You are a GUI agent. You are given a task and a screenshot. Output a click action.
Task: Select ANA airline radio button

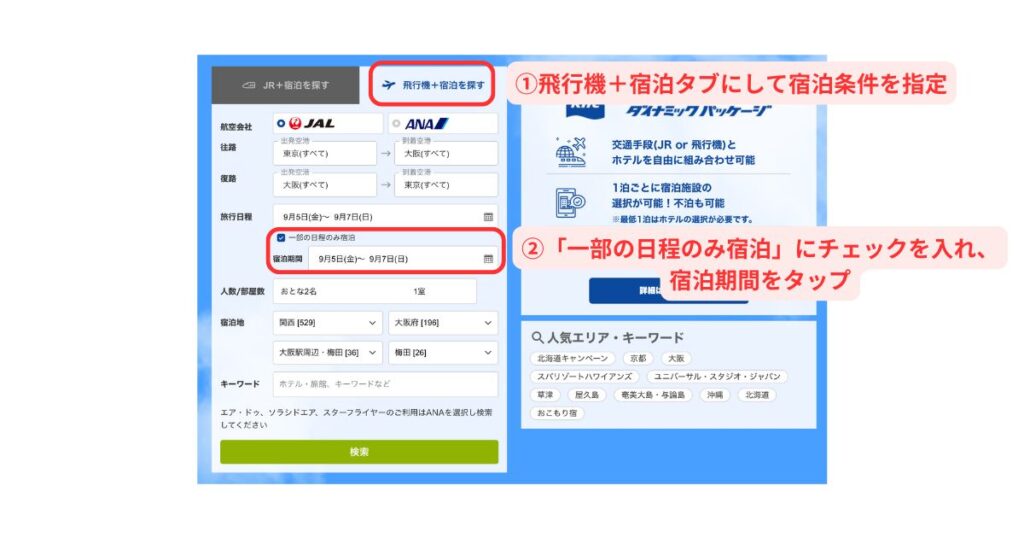396,123
